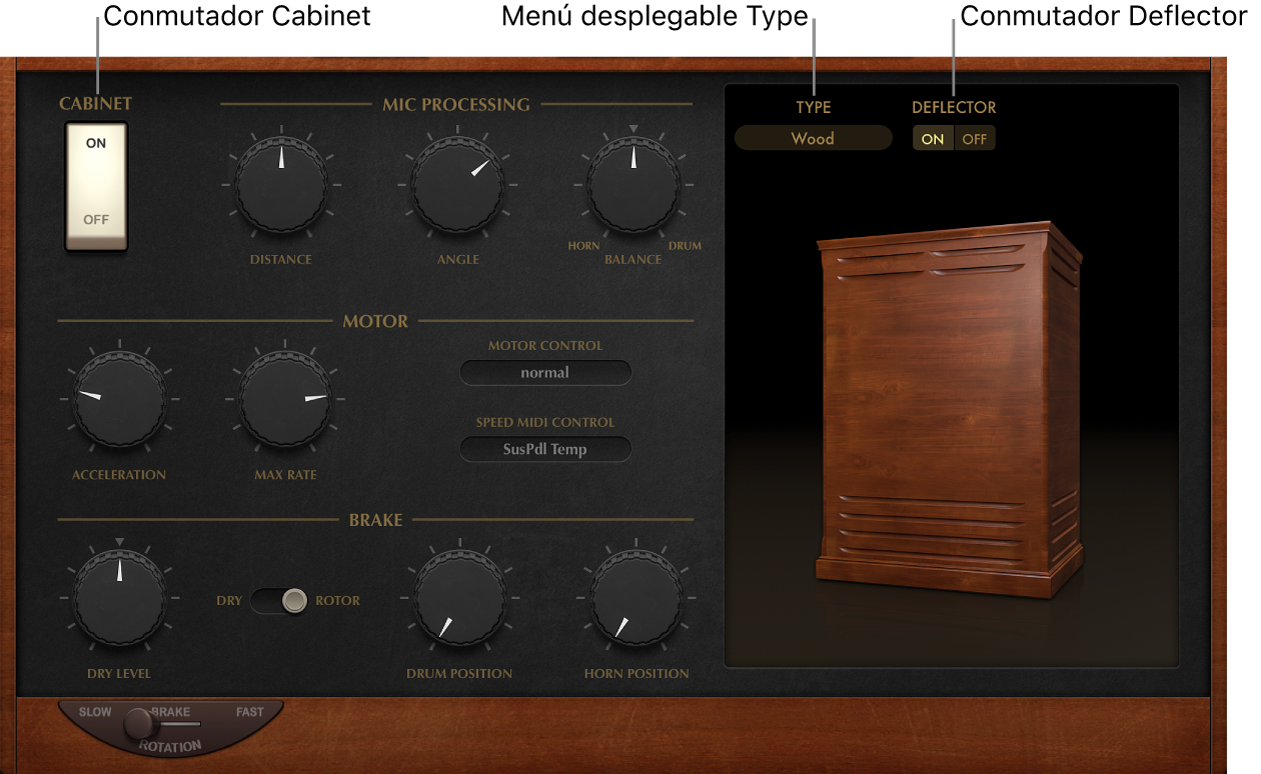Click the Rotation slider handle

[139, 723]
